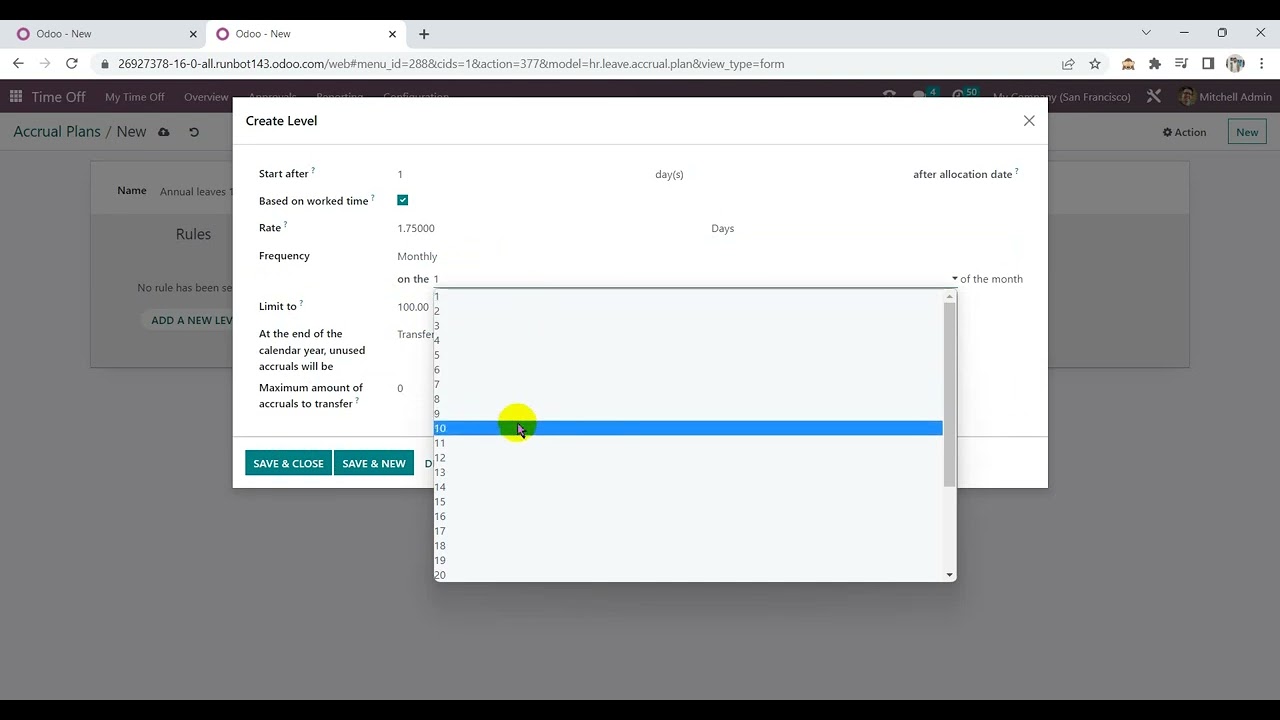Viewport: 1280px width, 720px height.
Task: Open the browser extensions puzzle icon
Action: pyautogui.click(x=1155, y=63)
